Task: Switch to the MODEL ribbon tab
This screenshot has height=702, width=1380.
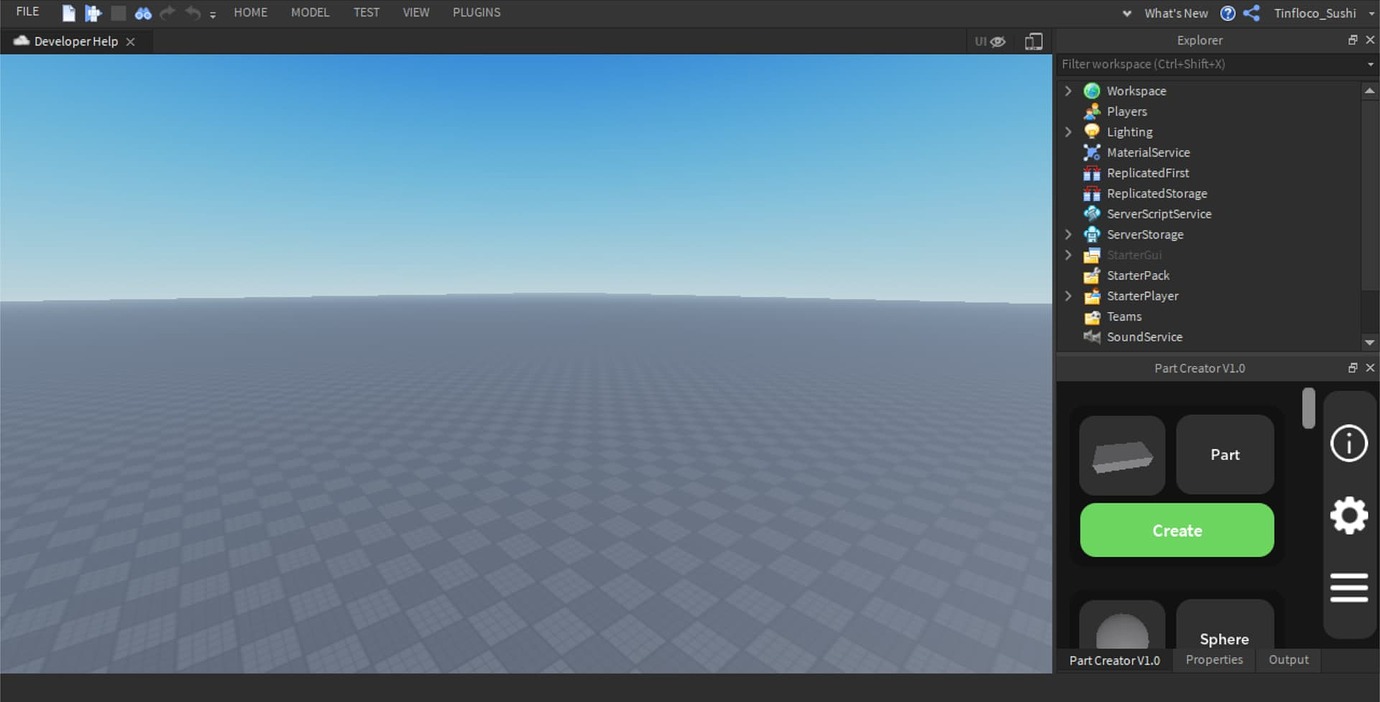Action: (310, 12)
